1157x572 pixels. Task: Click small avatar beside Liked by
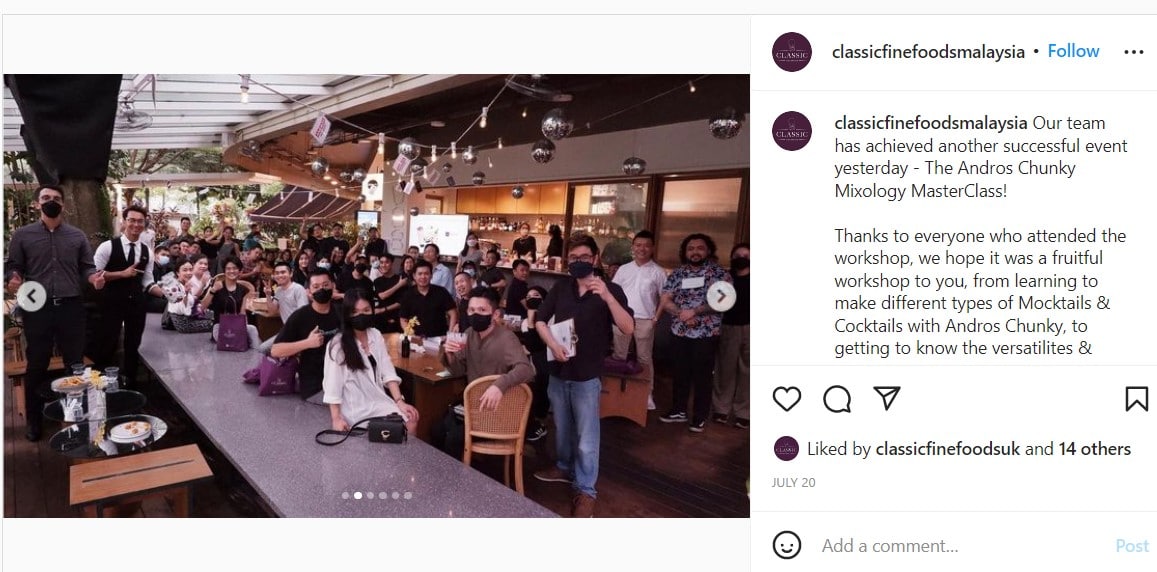[x=786, y=449]
